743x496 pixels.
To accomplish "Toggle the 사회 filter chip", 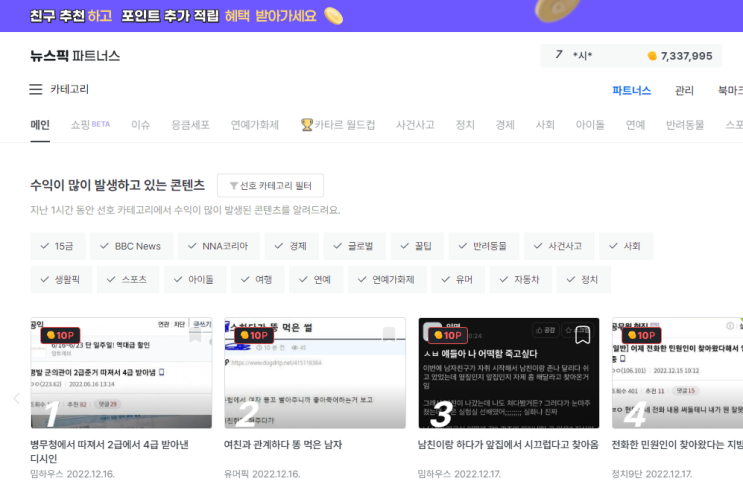I will pos(626,246).
